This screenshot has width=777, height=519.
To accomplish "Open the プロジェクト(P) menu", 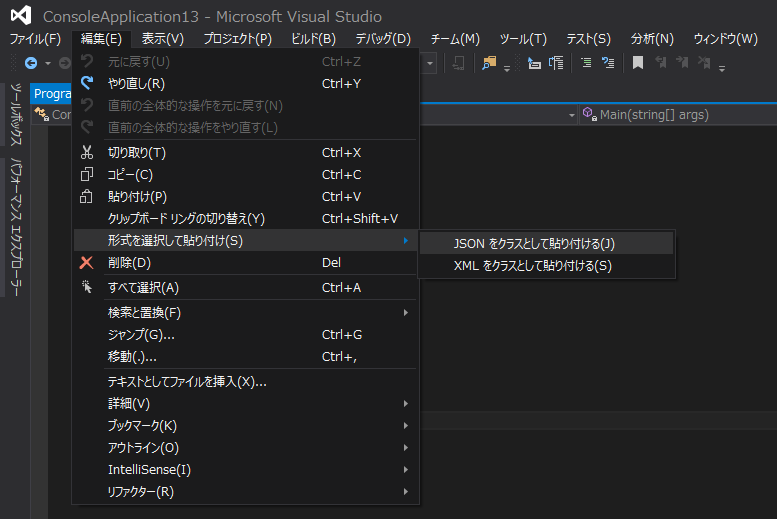I will point(237,39).
